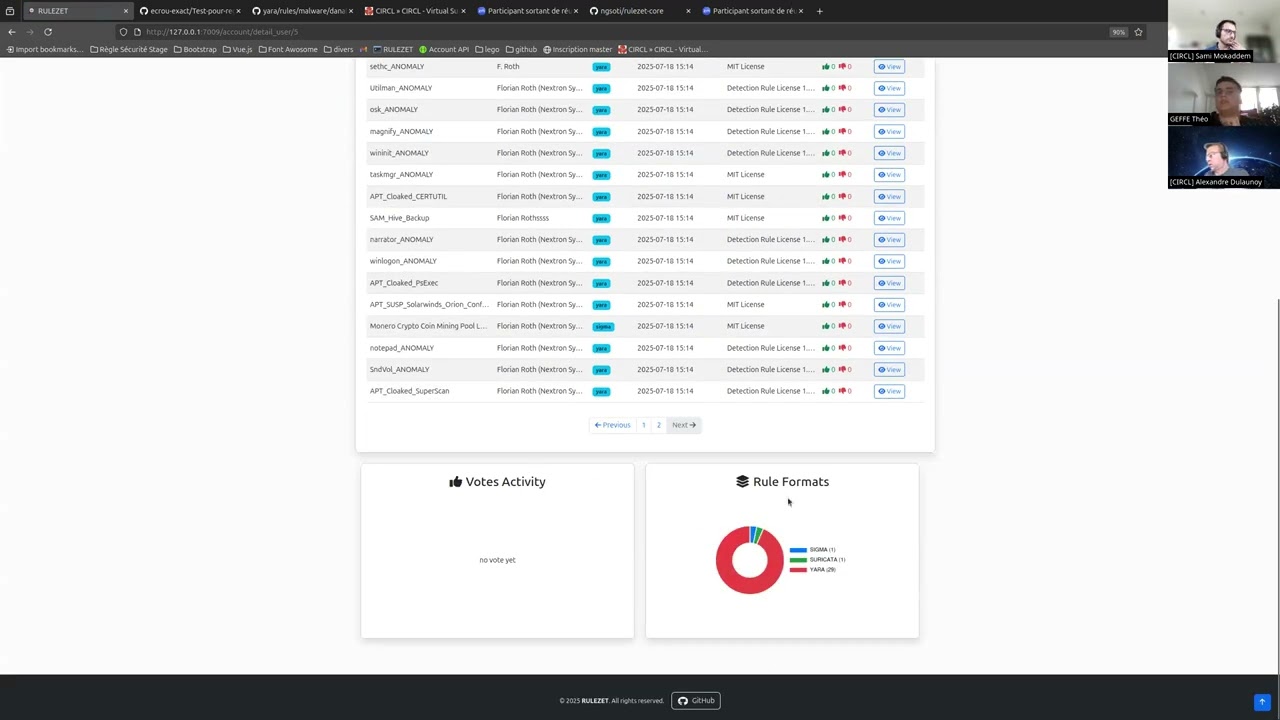Dislike the taskmgr_ANOMALY rule

843,175
